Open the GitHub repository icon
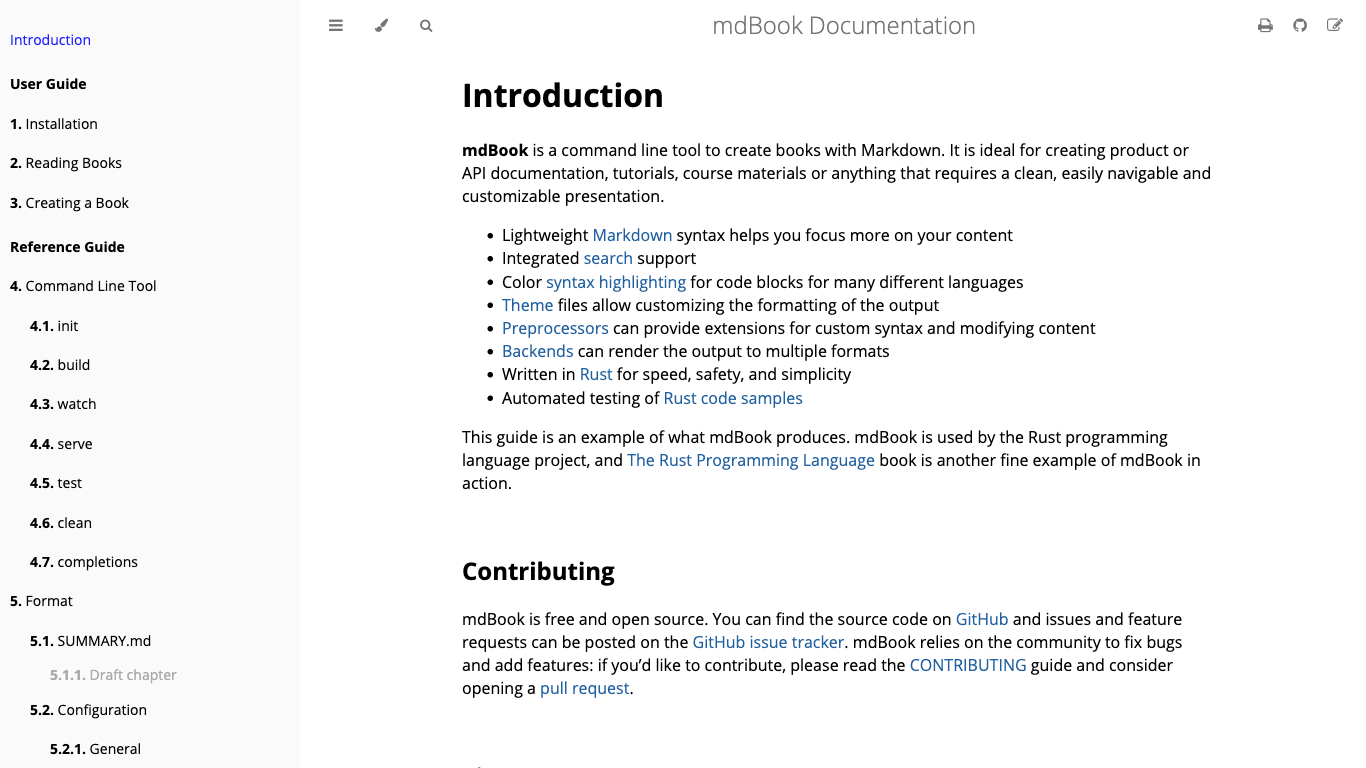 pyautogui.click(x=1300, y=26)
